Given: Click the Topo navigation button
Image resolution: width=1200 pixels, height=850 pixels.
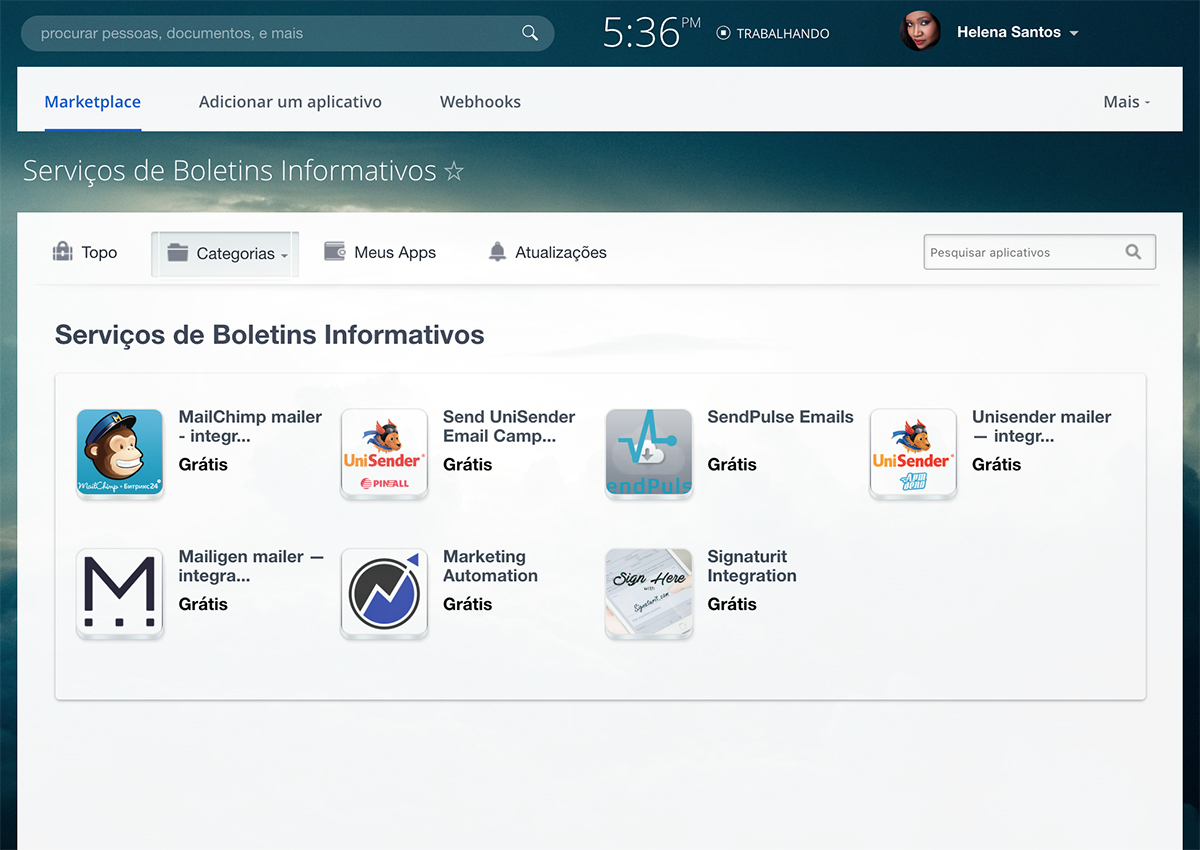Looking at the screenshot, I should (85, 252).
